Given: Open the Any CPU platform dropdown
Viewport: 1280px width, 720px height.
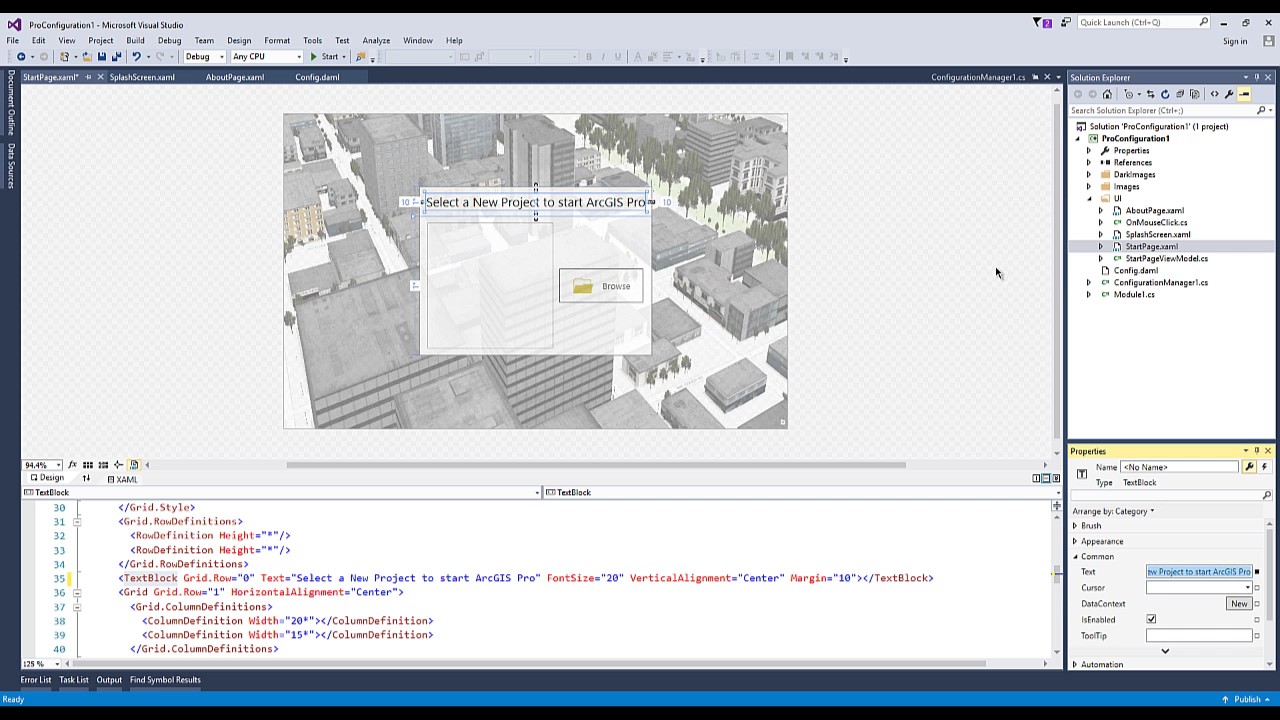Looking at the screenshot, I should (298, 57).
